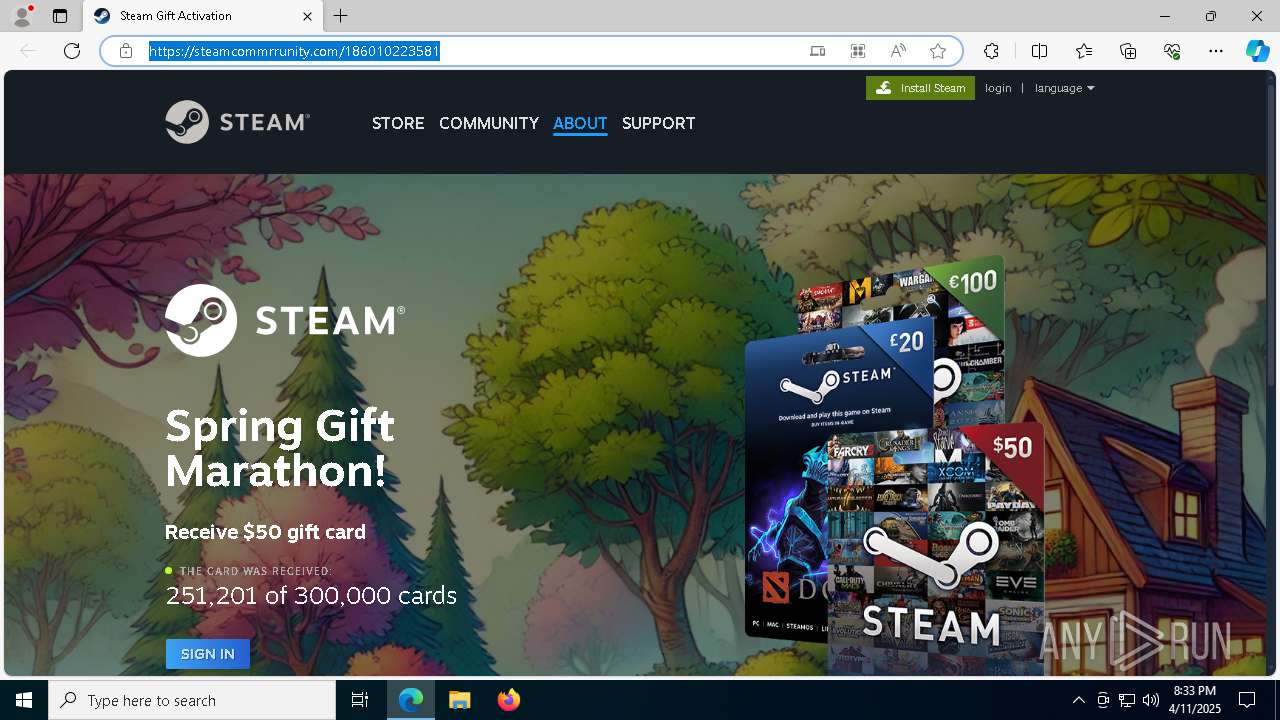Go to the STORE menu item
1280x720 pixels.
[x=398, y=123]
